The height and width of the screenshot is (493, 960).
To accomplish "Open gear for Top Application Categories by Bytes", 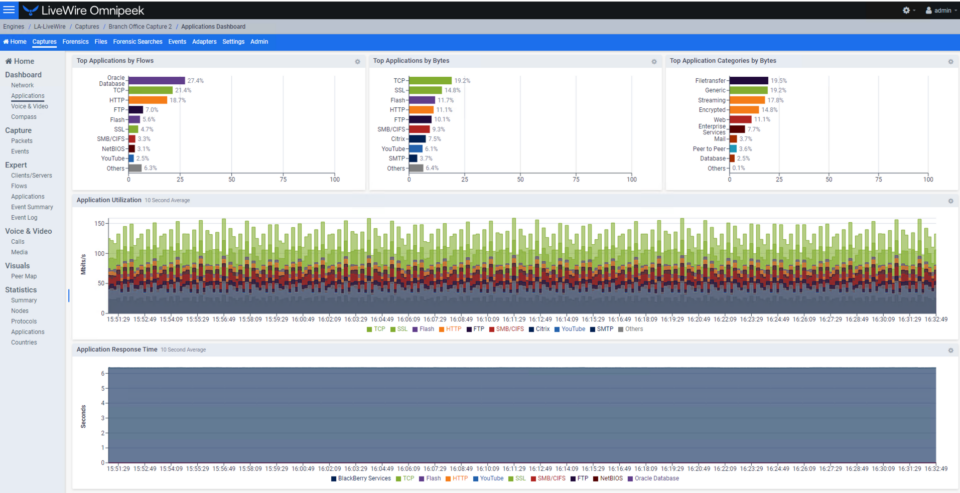I will [950, 61].
